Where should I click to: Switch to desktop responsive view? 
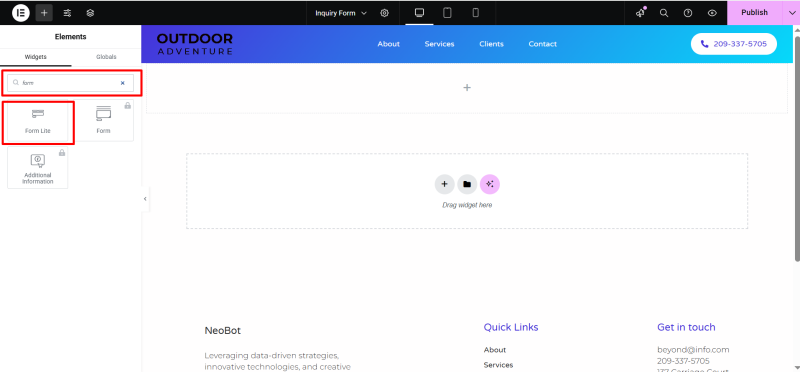(x=419, y=13)
